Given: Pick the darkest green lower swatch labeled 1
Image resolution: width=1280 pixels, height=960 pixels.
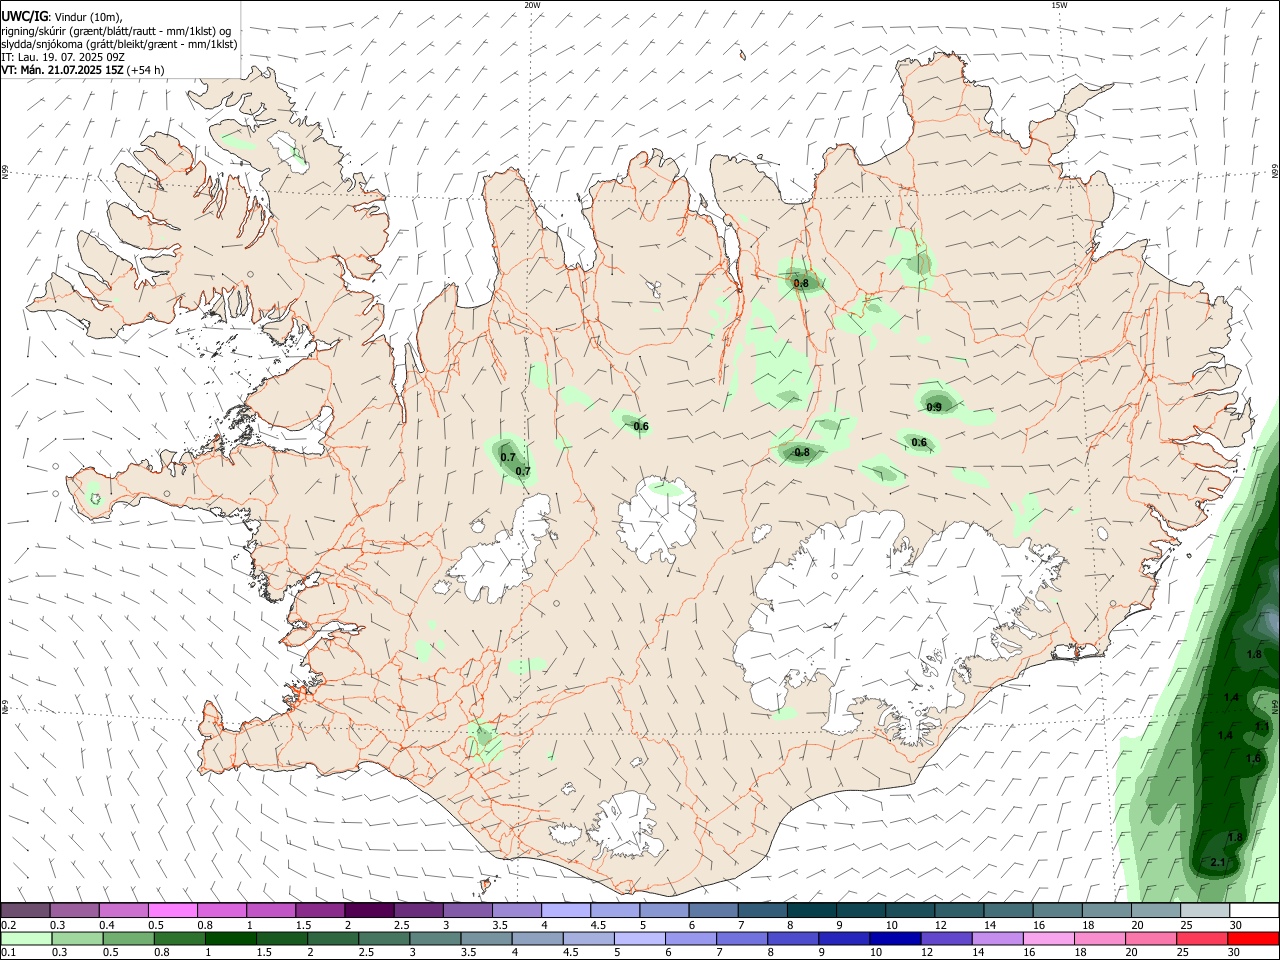Looking at the screenshot, I should pyautogui.click(x=230, y=939).
